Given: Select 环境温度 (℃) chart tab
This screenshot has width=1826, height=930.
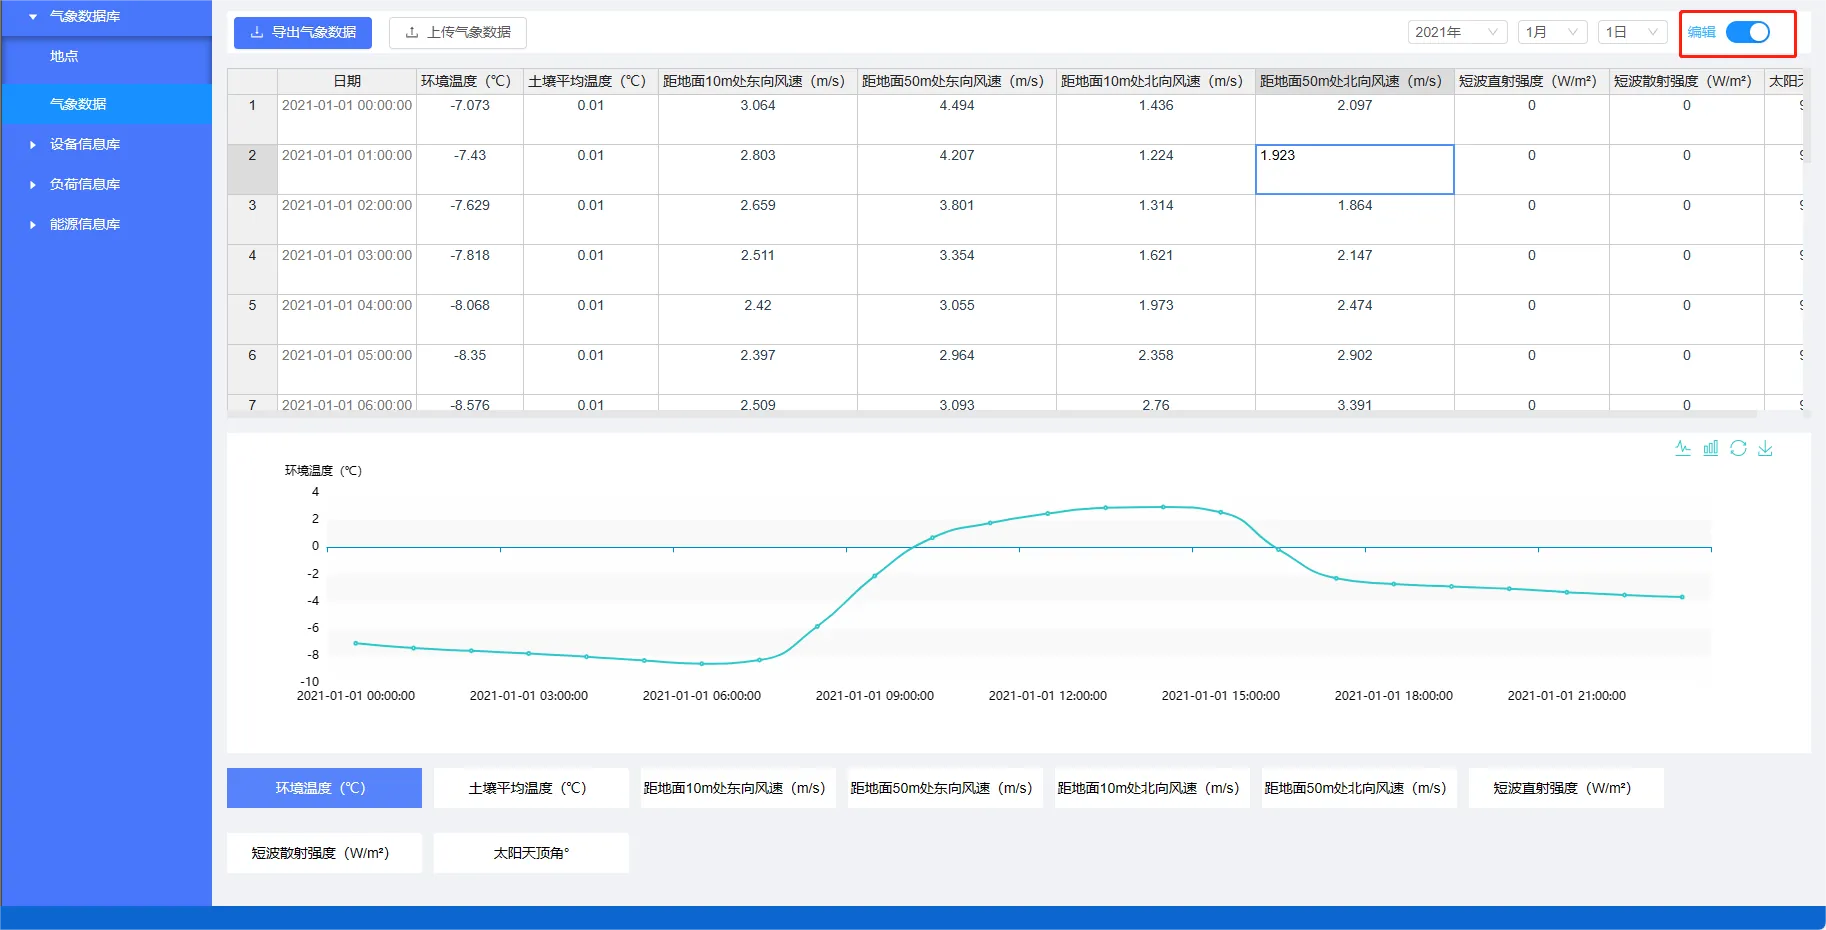Looking at the screenshot, I should point(324,788).
